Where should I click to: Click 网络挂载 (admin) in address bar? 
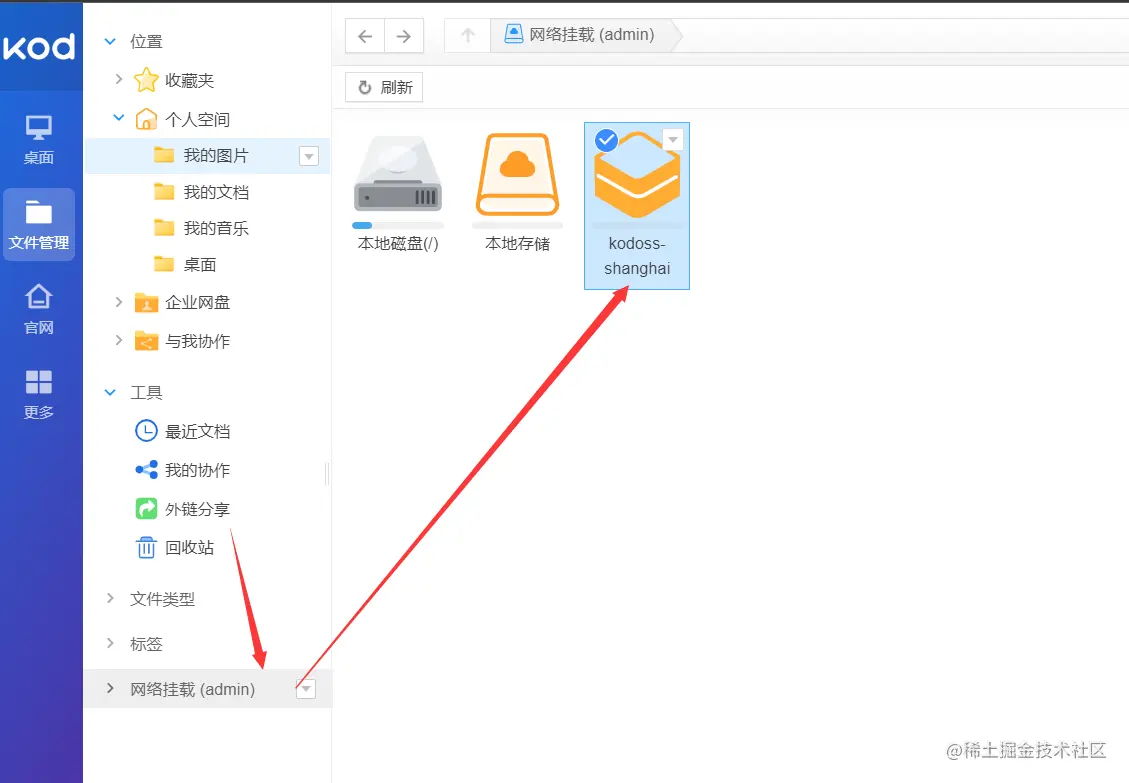[592, 35]
